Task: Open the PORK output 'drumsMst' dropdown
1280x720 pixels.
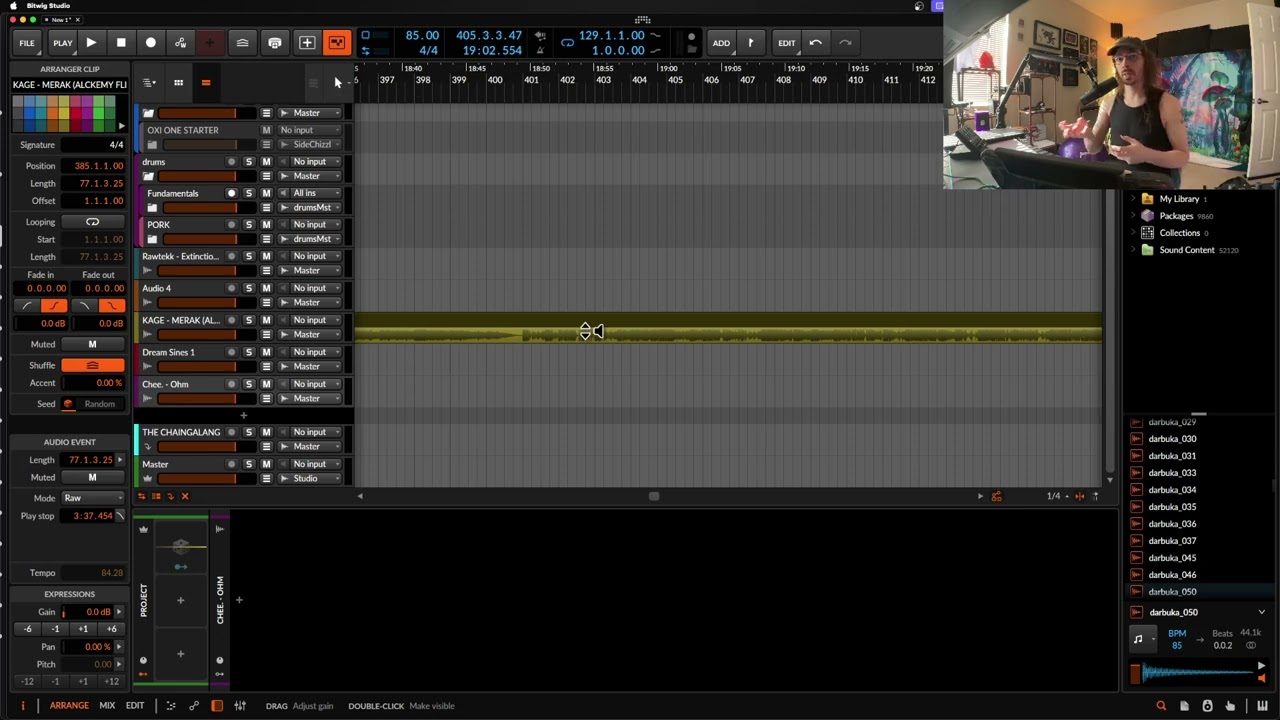Action: click(310, 239)
